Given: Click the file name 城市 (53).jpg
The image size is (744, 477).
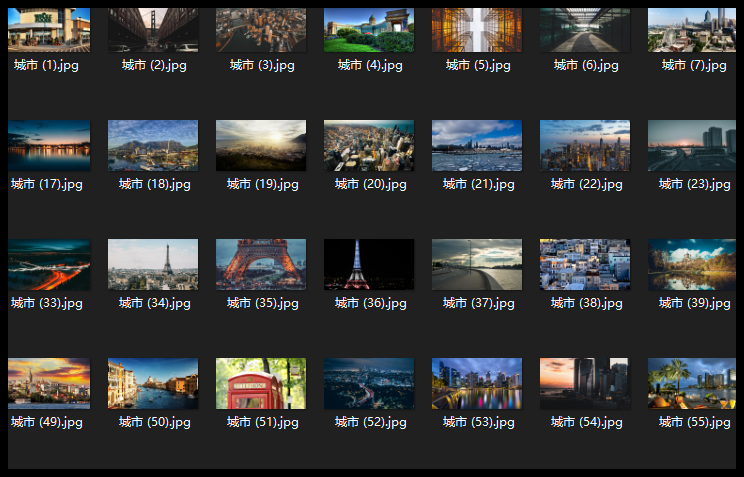Looking at the screenshot, I should pos(479,422).
